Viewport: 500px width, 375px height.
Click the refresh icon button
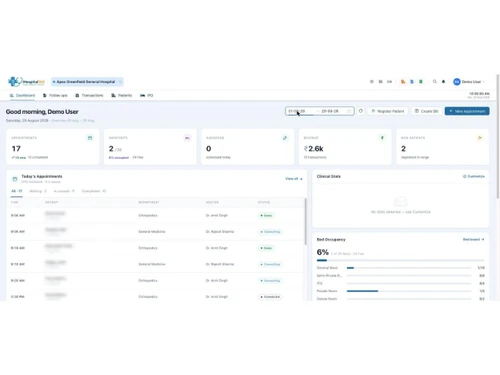(x=361, y=111)
